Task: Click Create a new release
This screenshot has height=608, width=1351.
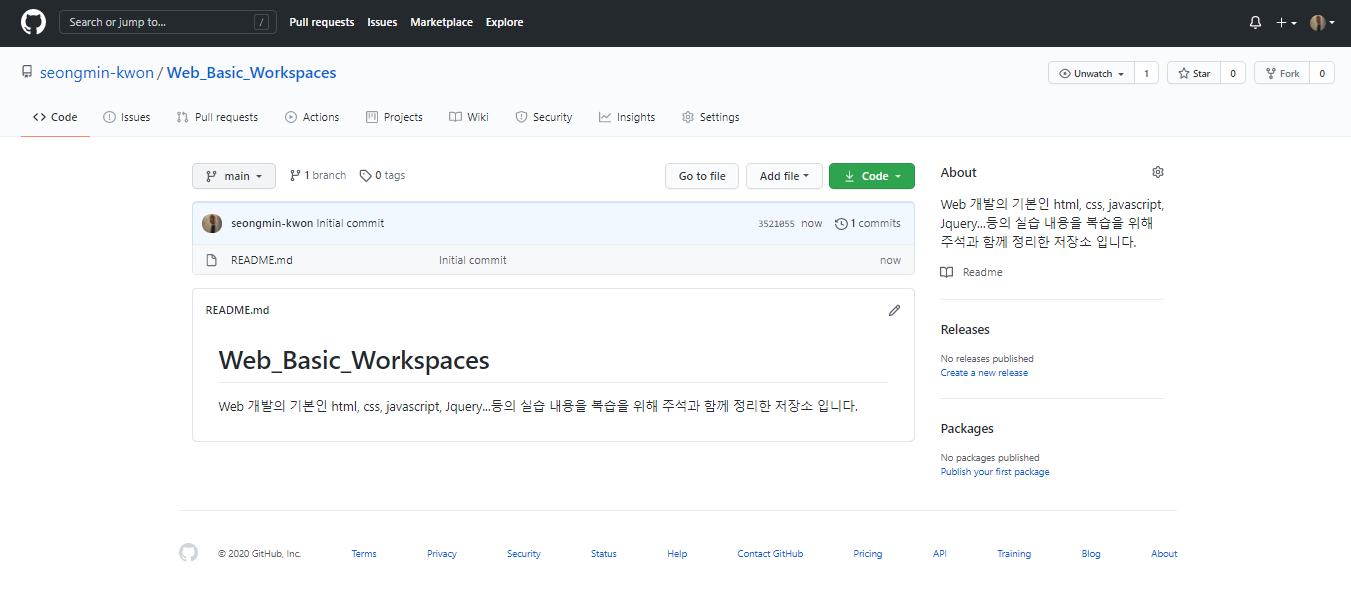Action: [984, 373]
